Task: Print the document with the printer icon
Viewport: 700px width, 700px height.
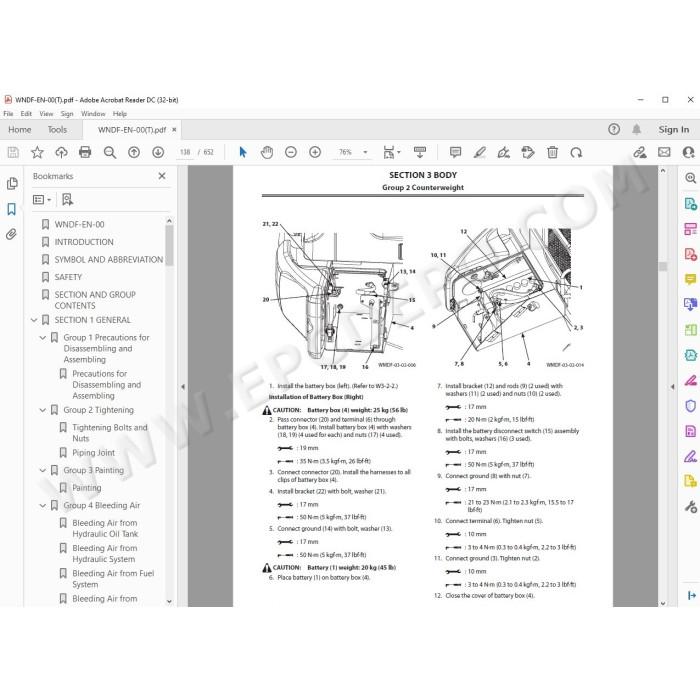Action: coord(85,152)
